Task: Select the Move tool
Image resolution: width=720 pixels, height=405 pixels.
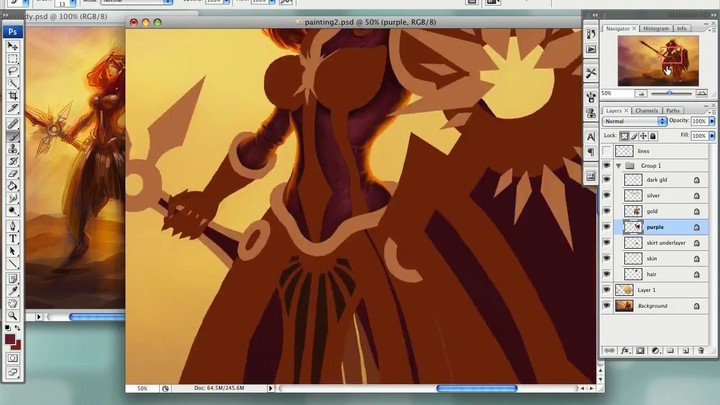Action: pyautogui.click(x=12, y=46)
